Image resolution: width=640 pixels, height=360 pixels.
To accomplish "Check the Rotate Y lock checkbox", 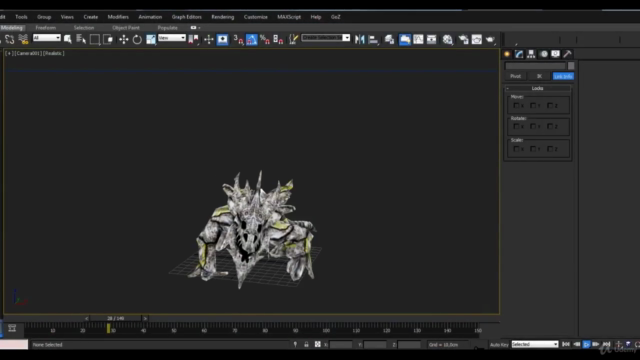I will pyautogui.click(x=533, y=127).
